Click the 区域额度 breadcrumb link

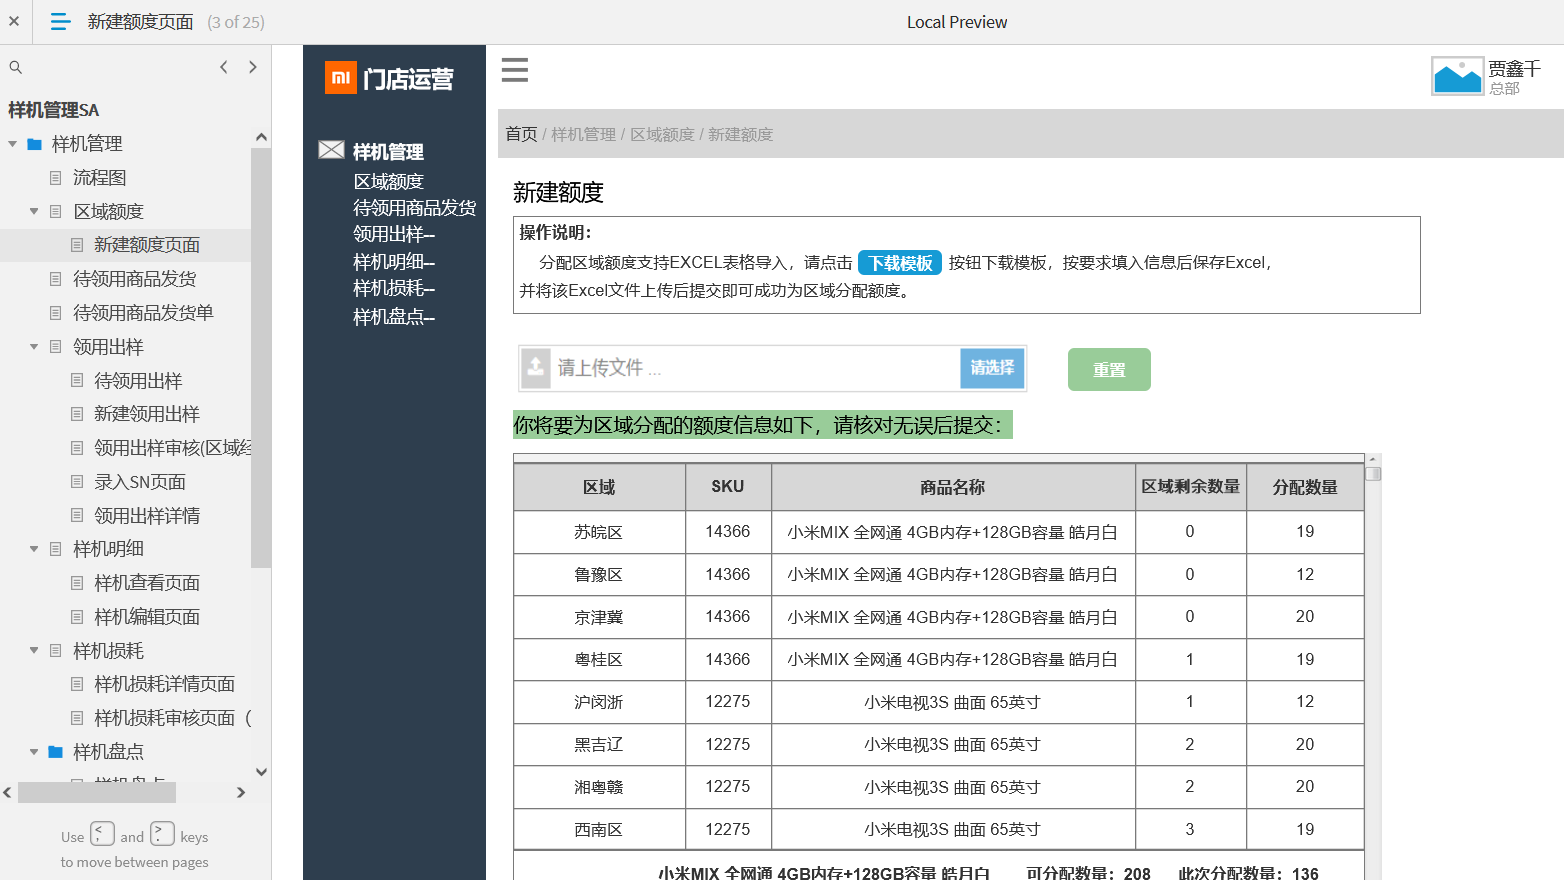pyautogui.click(x=662, y=134)
